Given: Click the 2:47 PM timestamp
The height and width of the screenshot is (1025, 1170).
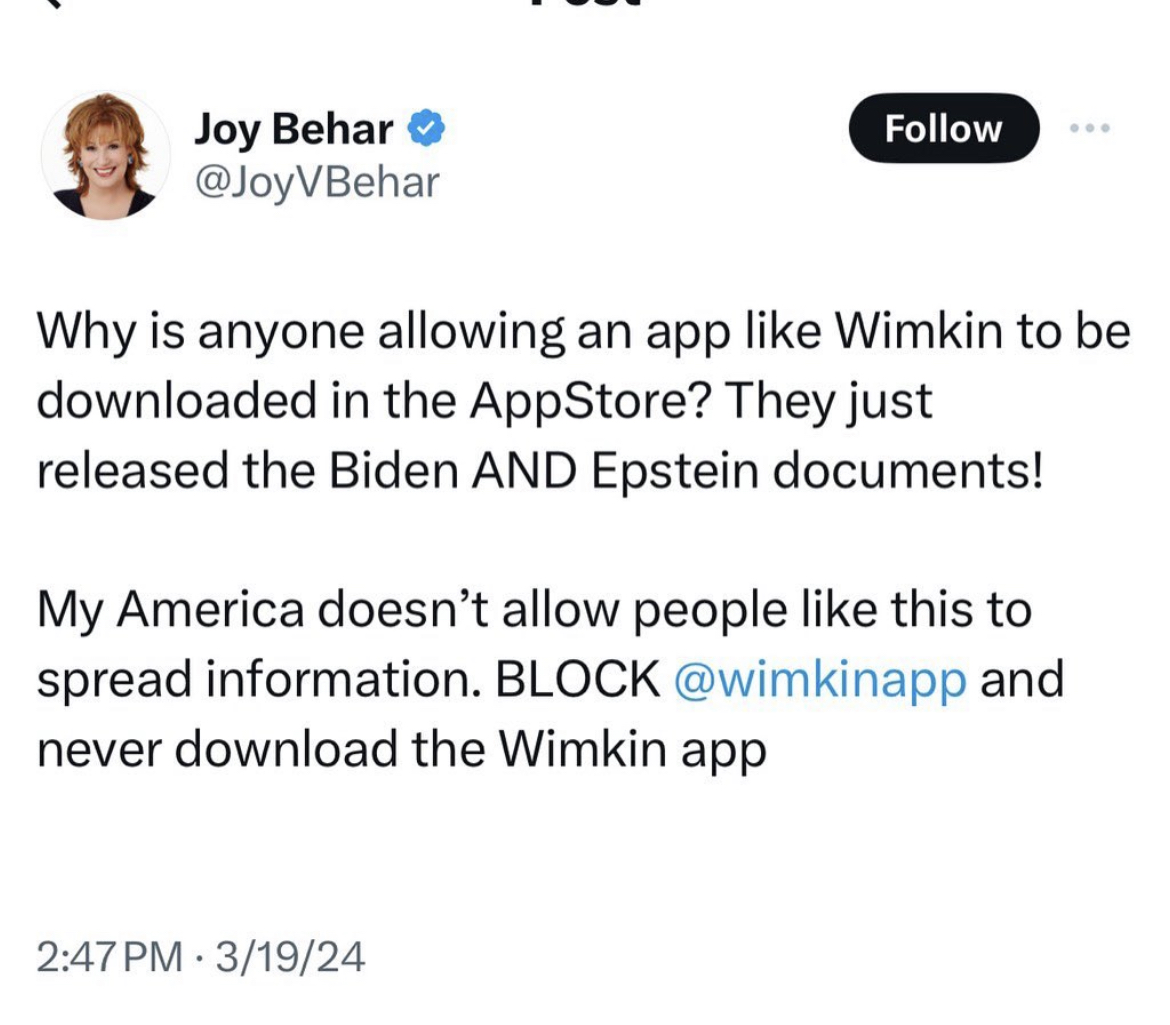Looking at the screenshot, I should coord(111,959).
